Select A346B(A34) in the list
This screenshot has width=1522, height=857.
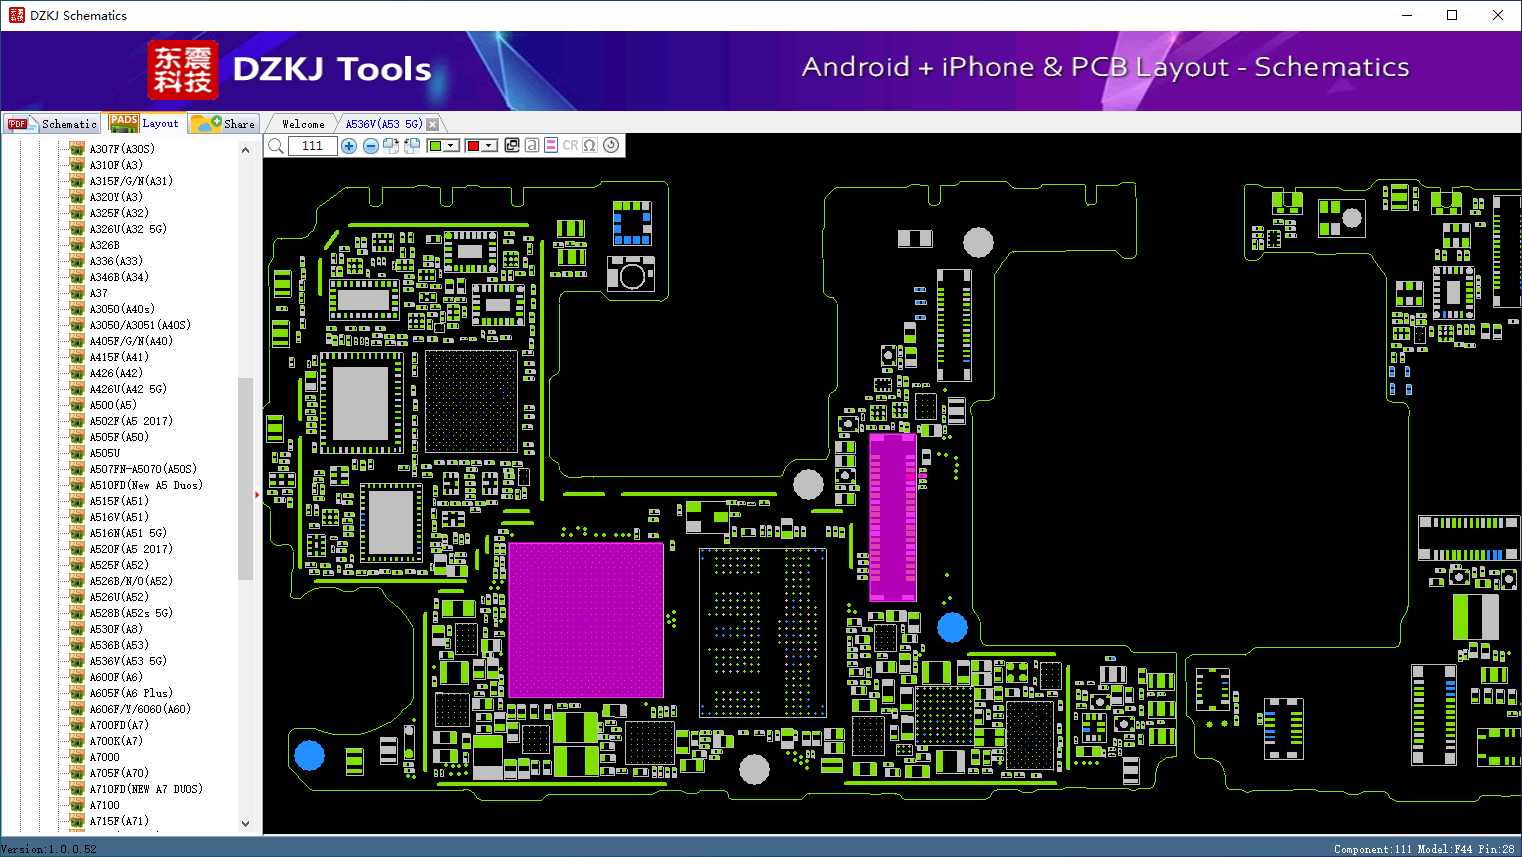point(119,277)
